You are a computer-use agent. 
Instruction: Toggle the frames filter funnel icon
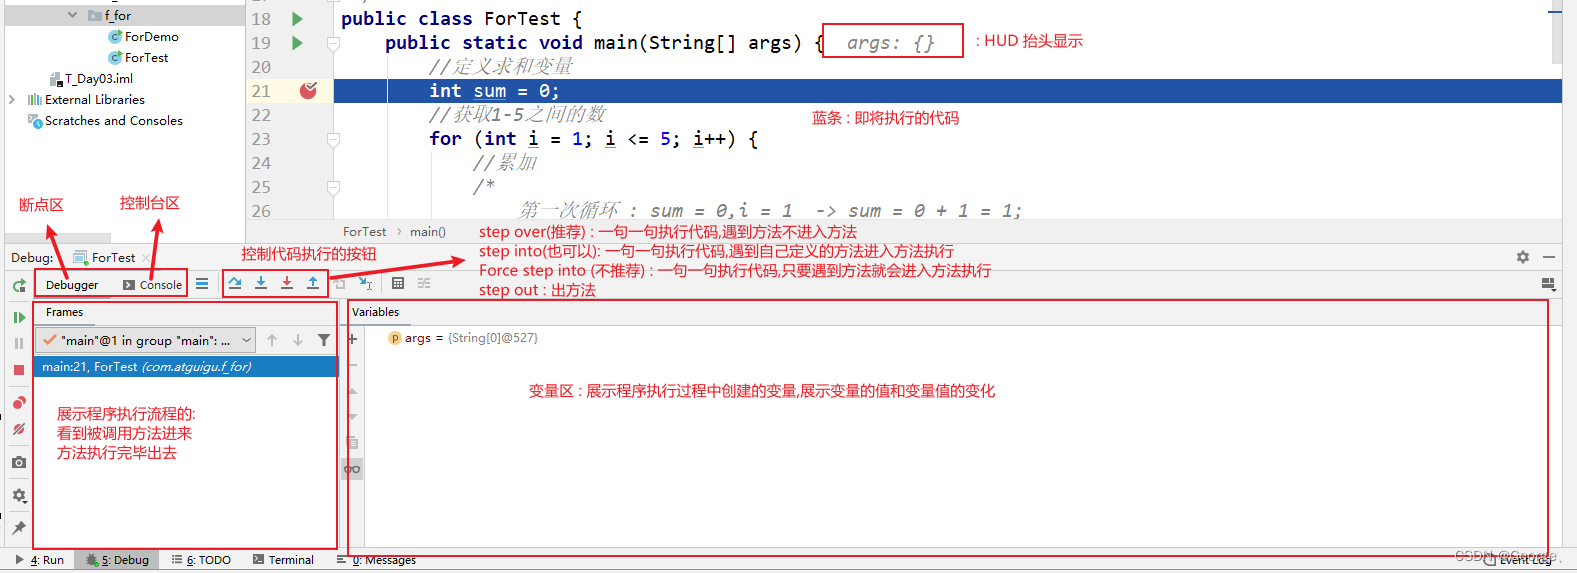[x=324, y=340]
